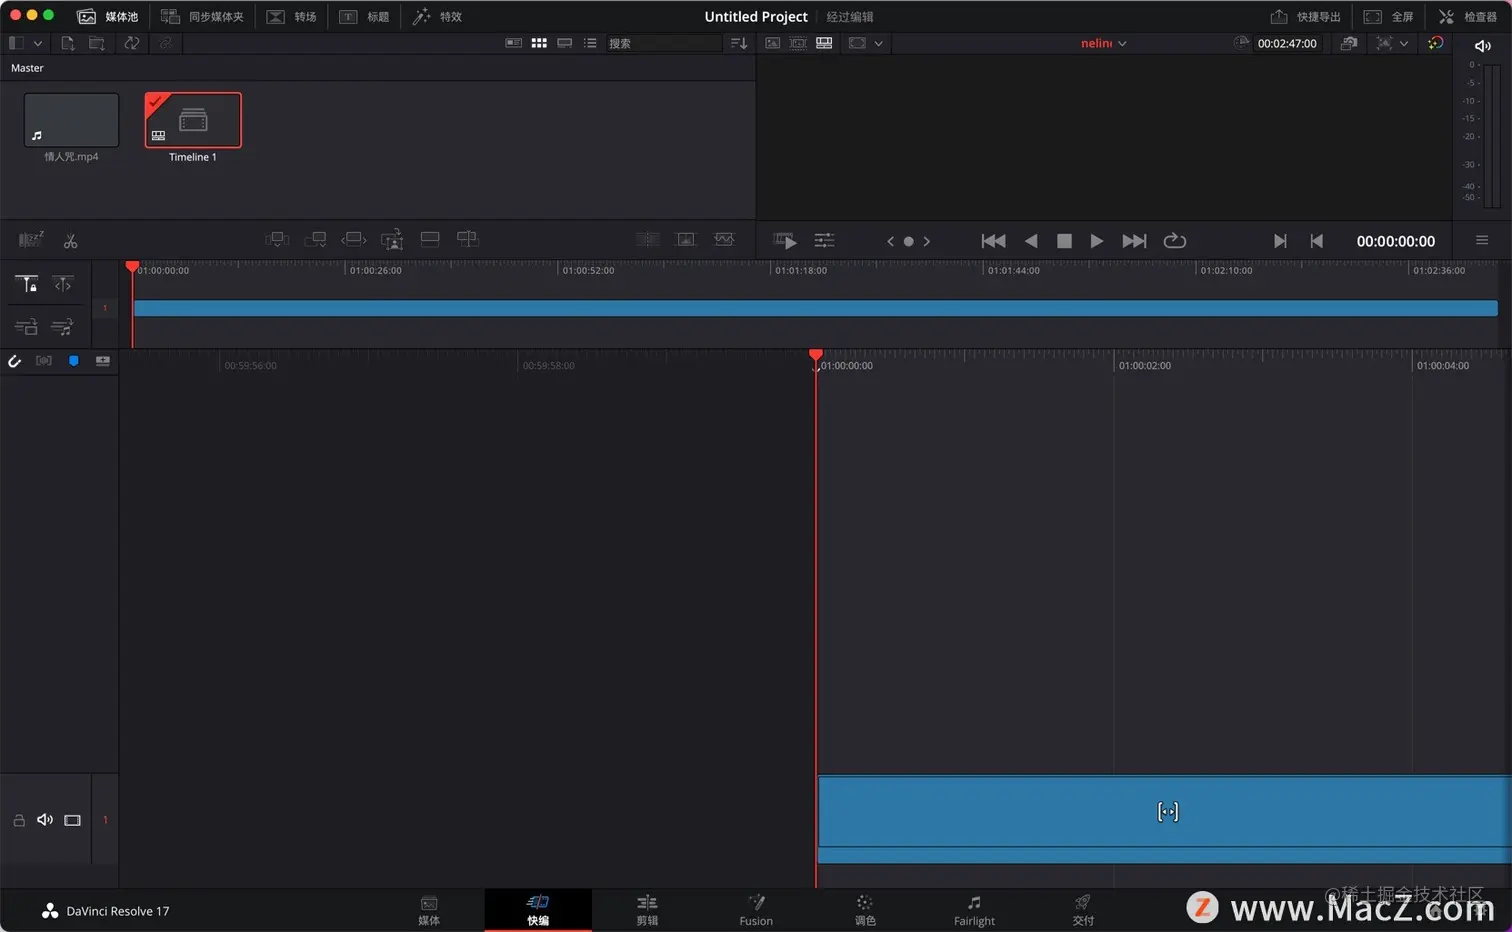Click the Import Media icon
1512x932 pixels.
point(68,43)
